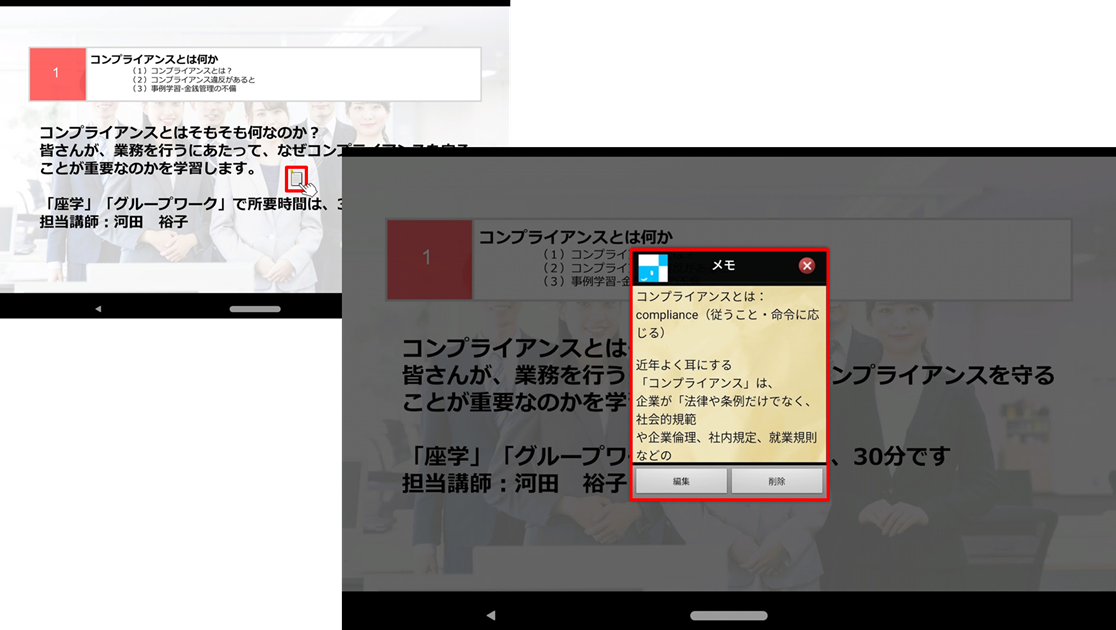Screen dimensions: 1116x630
Task: Click '担当講師：河田 裕子' on the larger screen
Action: (x=514, y=483)
